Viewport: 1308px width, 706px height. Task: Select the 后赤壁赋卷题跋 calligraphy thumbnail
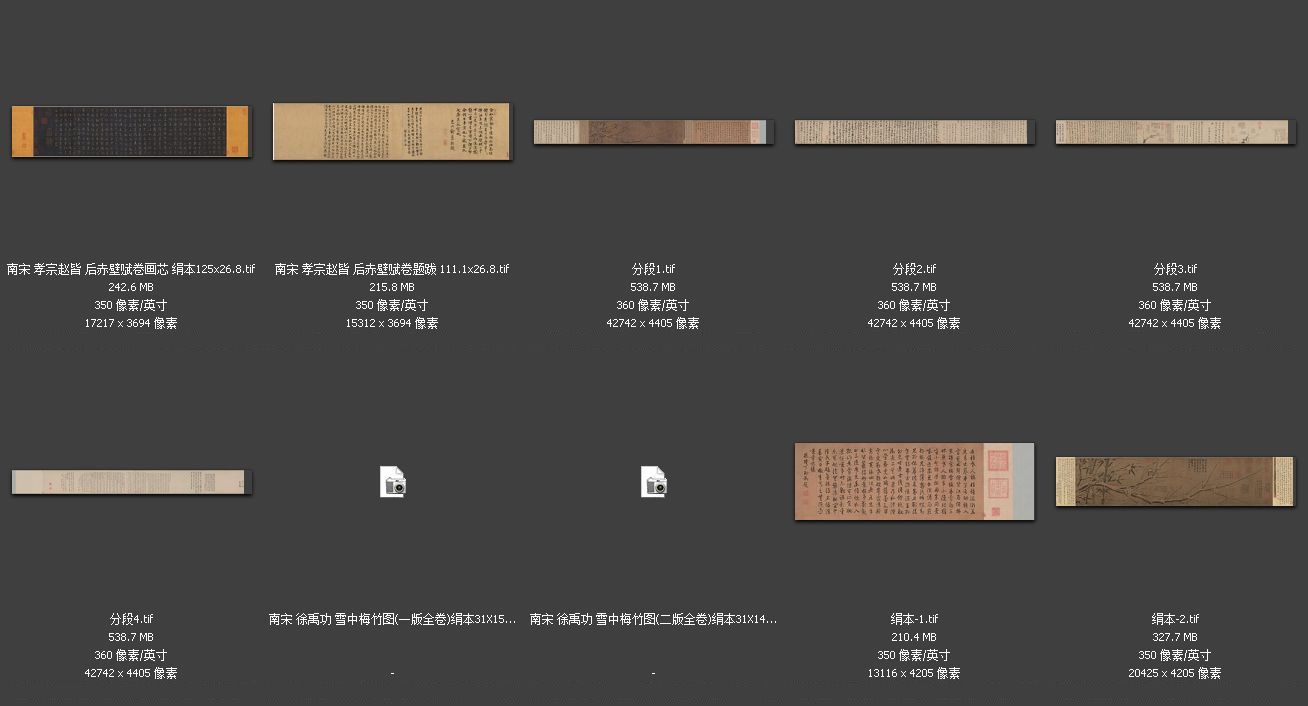coord(391,131)
